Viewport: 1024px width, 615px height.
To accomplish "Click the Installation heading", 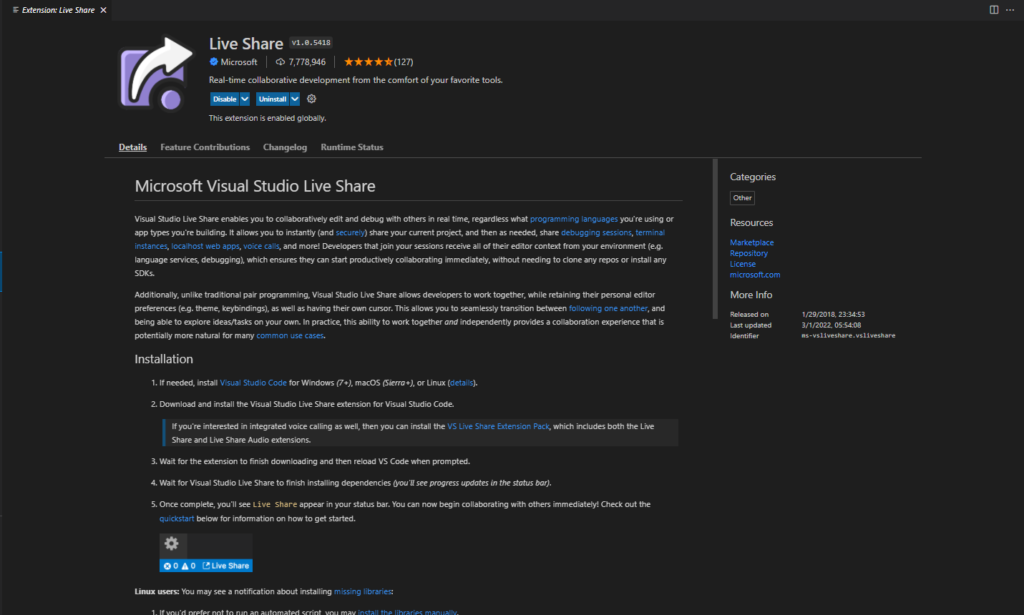I will [x=164, y=359].
